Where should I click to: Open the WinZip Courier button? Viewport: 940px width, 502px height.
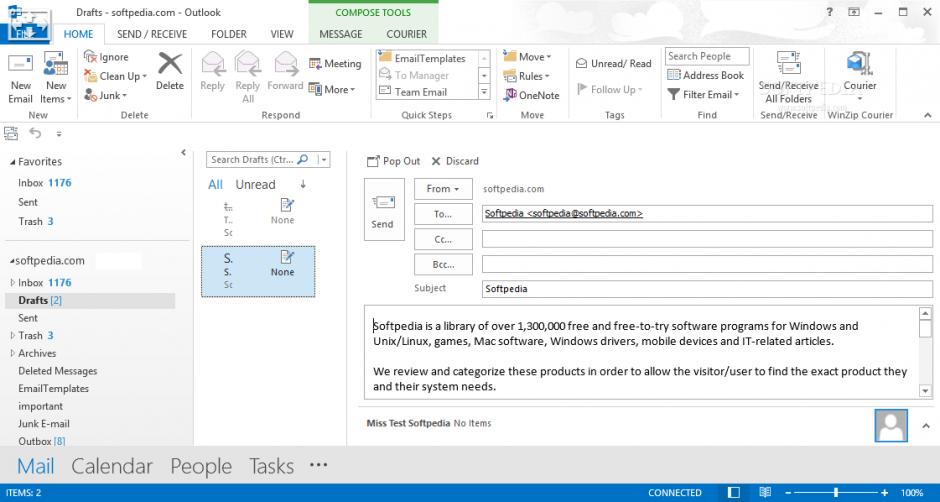tap(860, 76)
